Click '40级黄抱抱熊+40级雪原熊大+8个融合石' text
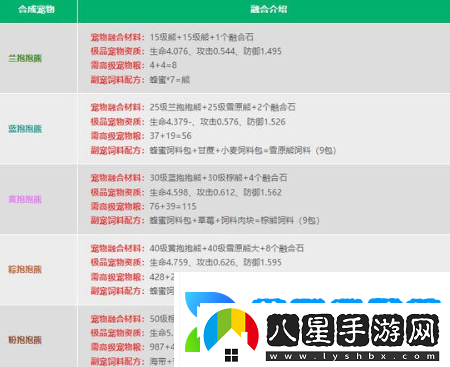Image resolution: width=450 pixels, height=367 pixels. pyautogui.click(x=227, y=248)
